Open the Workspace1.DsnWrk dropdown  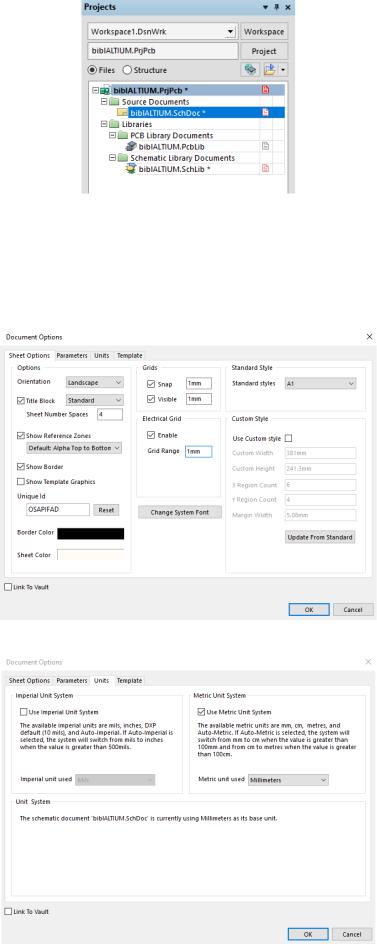click(x=229, y=32)
